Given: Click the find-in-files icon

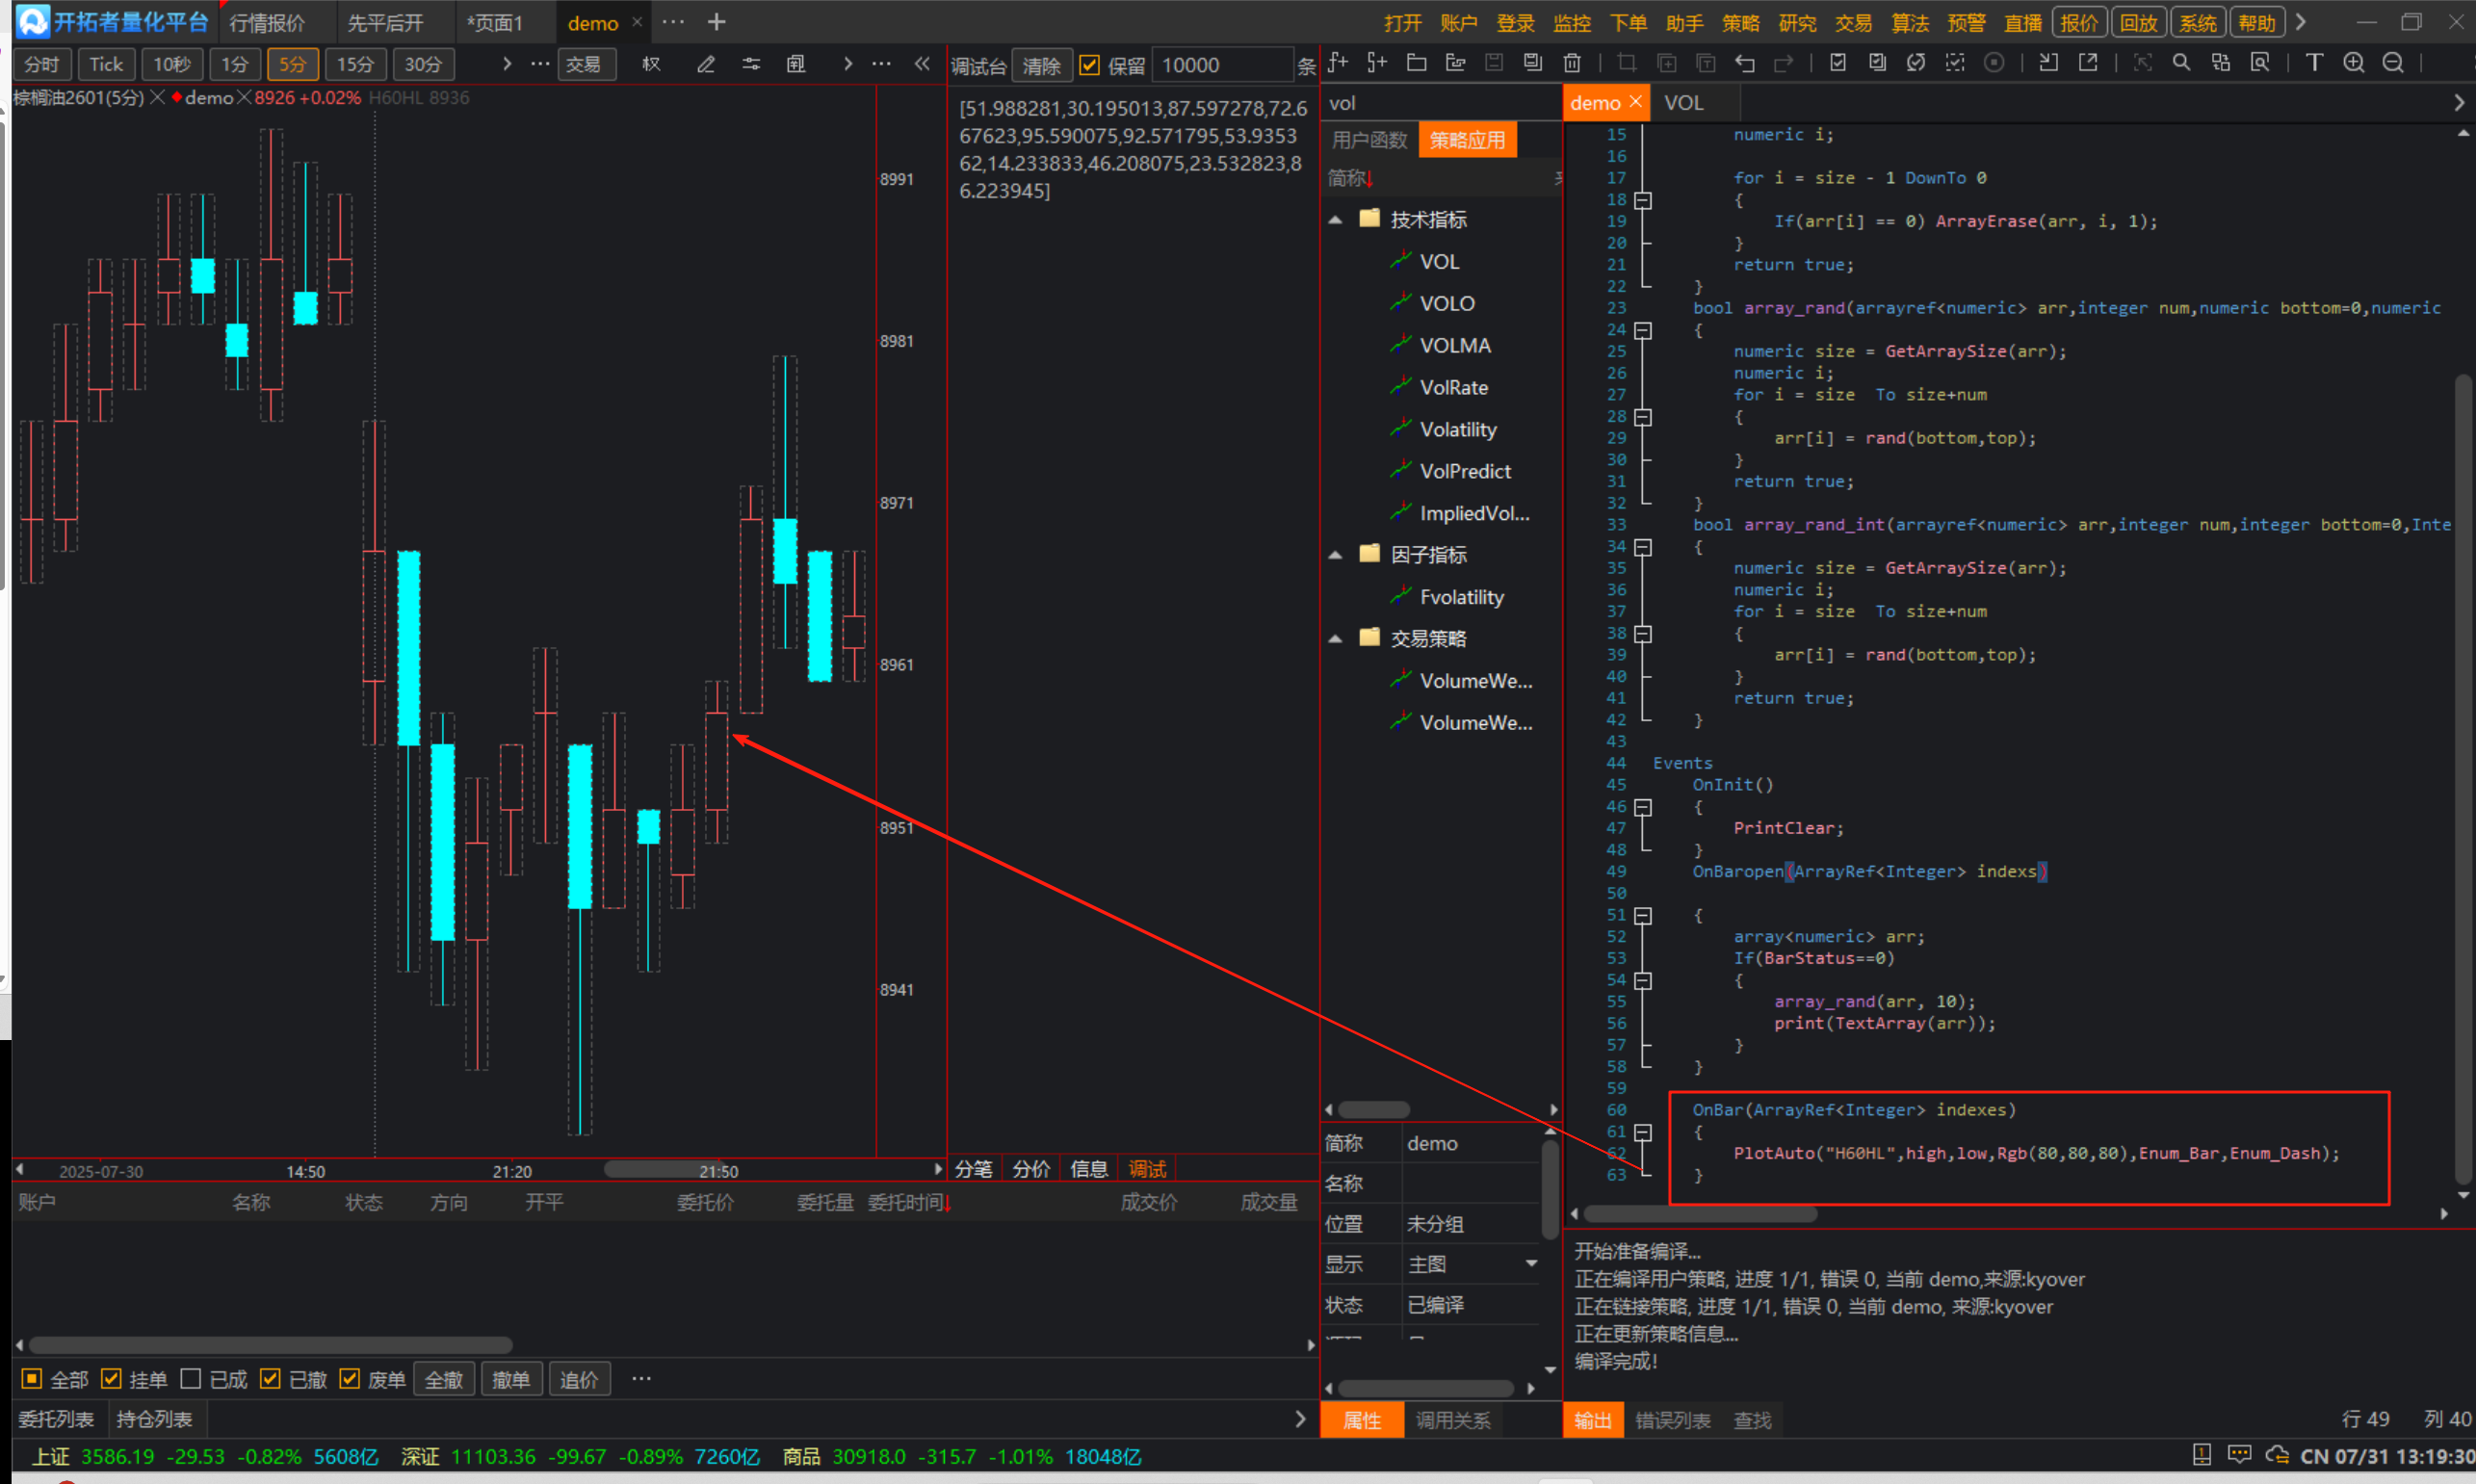Looking at the screenshot, I should [x=2260, y=63].
